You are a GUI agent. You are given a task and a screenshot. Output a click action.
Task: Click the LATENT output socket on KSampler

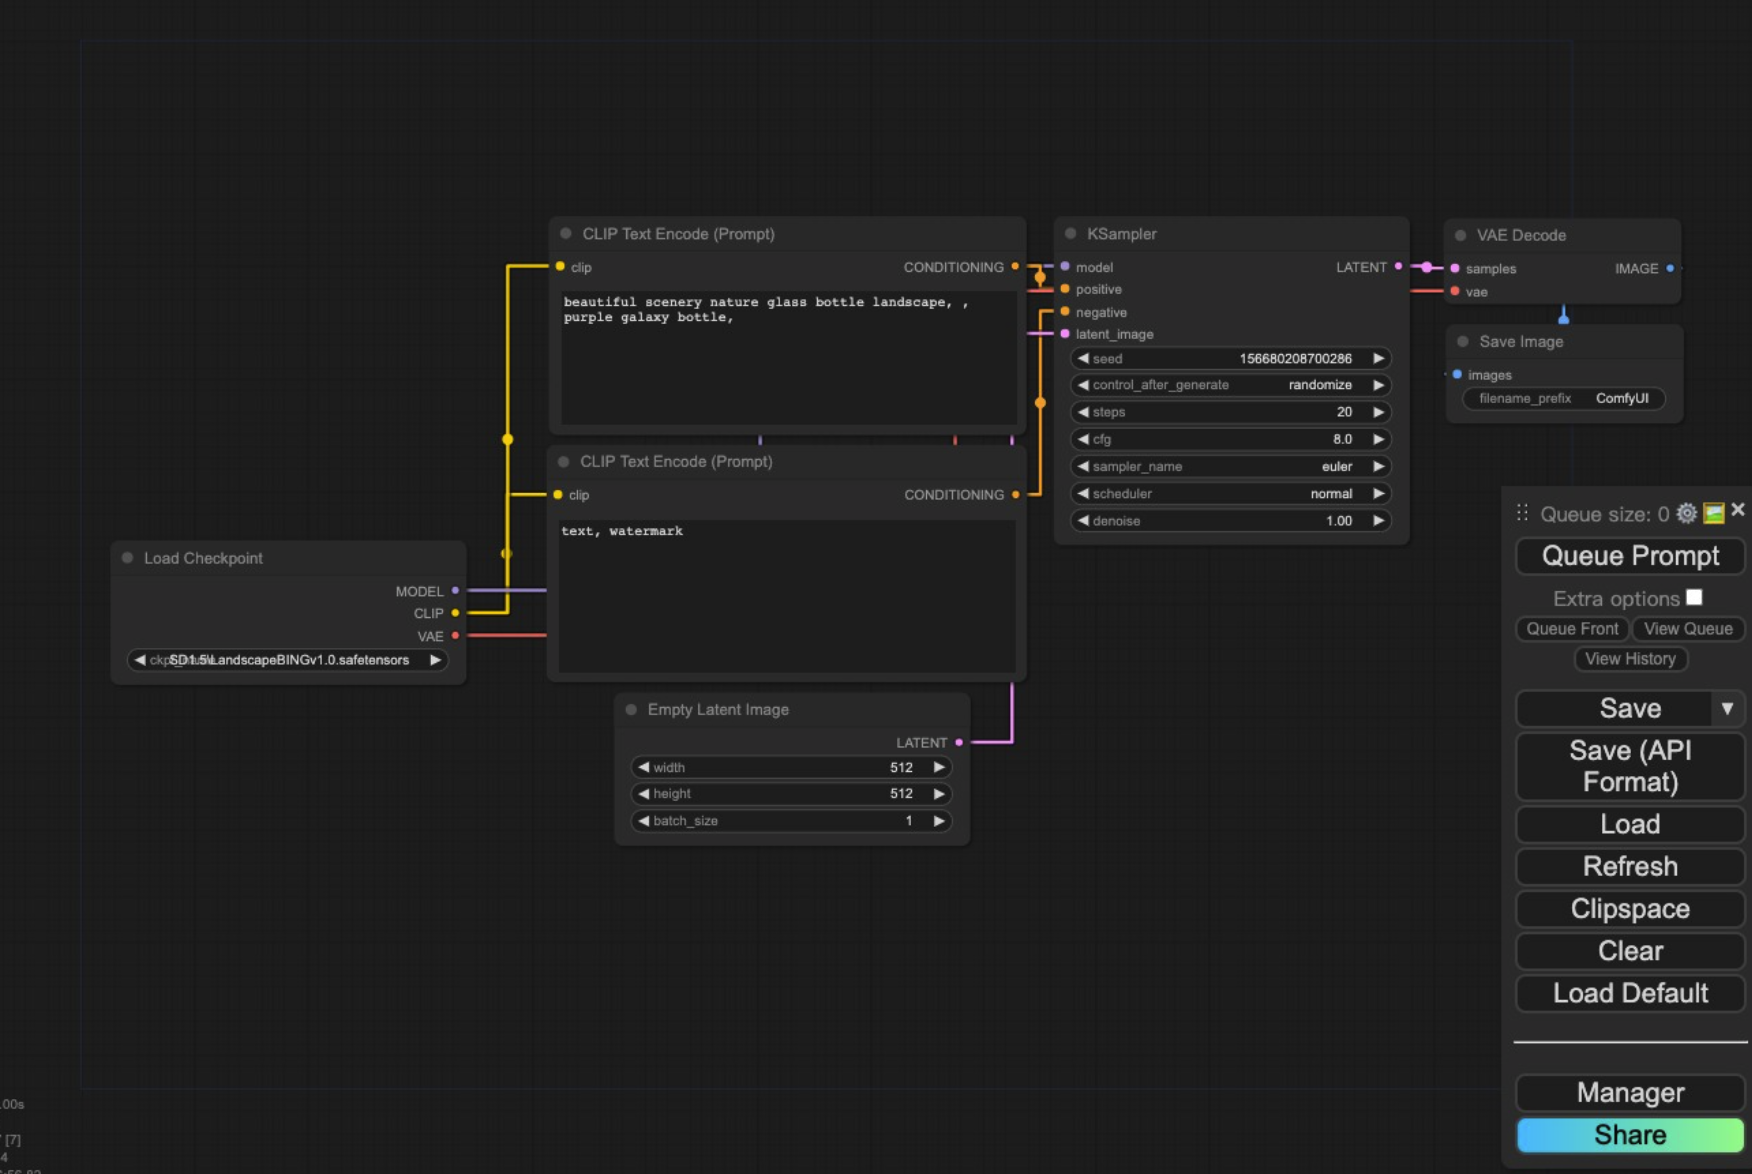[1398, 267]
